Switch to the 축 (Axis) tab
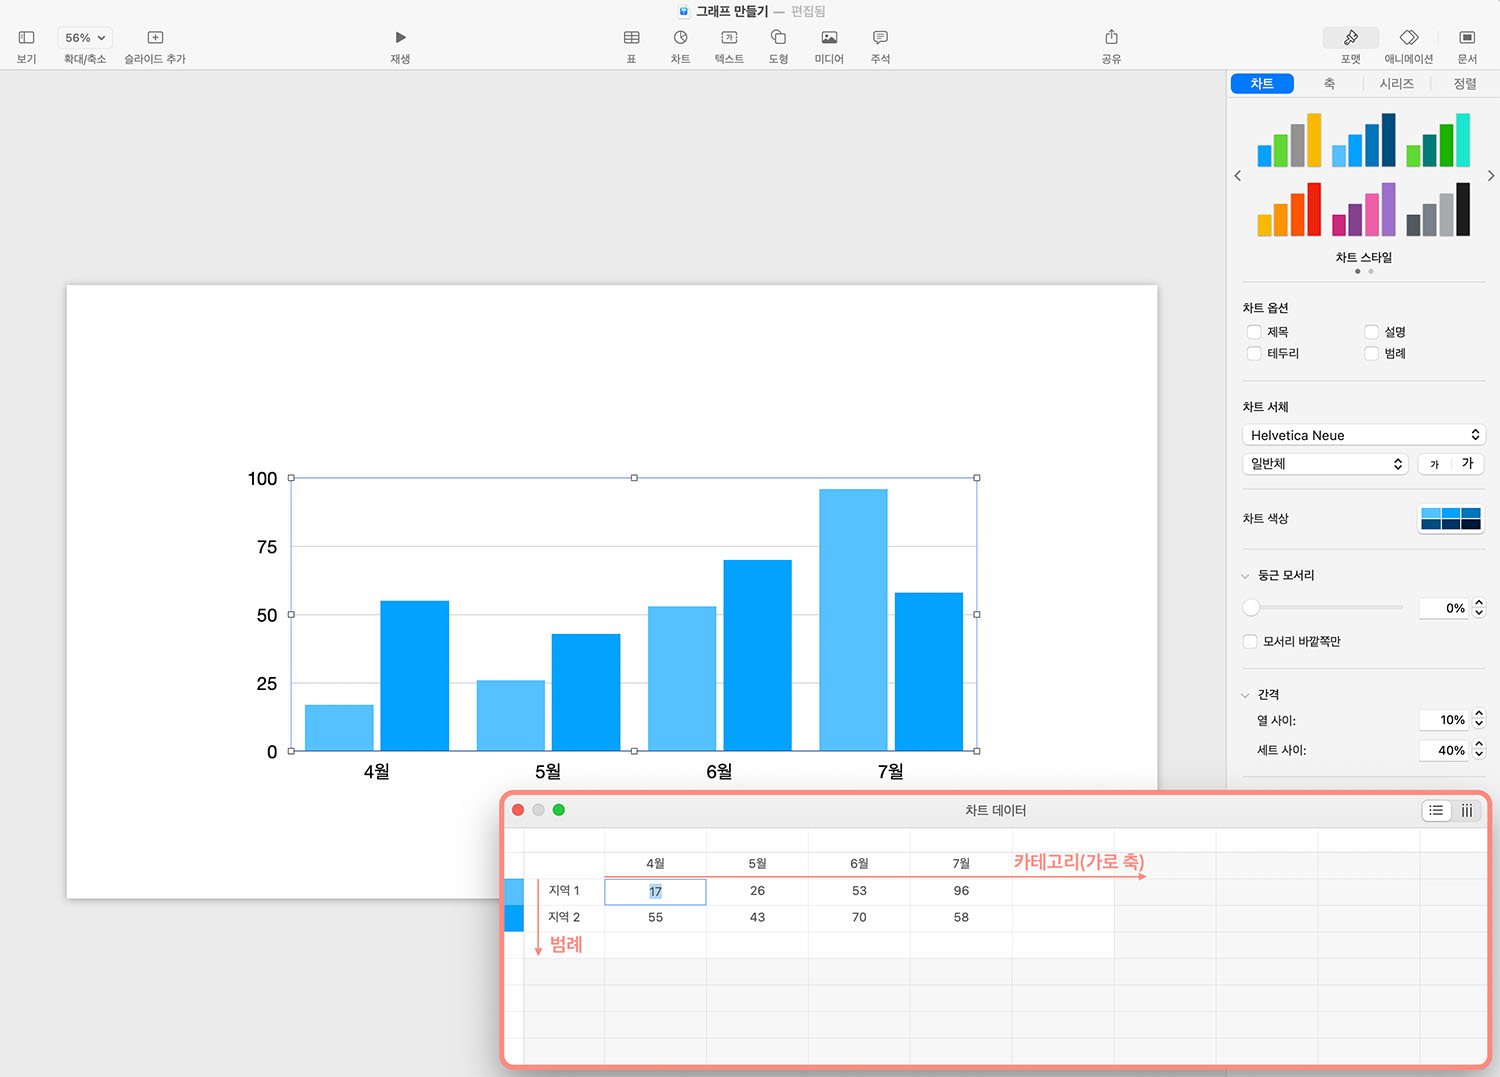The image size is (1500, 1077). [x=1329, y=84]
